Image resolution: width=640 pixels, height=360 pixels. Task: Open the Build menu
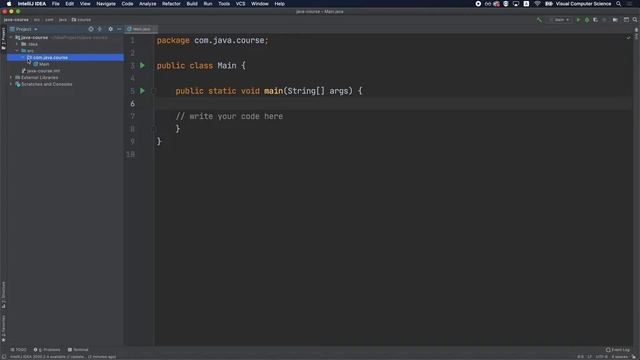click(x=192, y=4)
